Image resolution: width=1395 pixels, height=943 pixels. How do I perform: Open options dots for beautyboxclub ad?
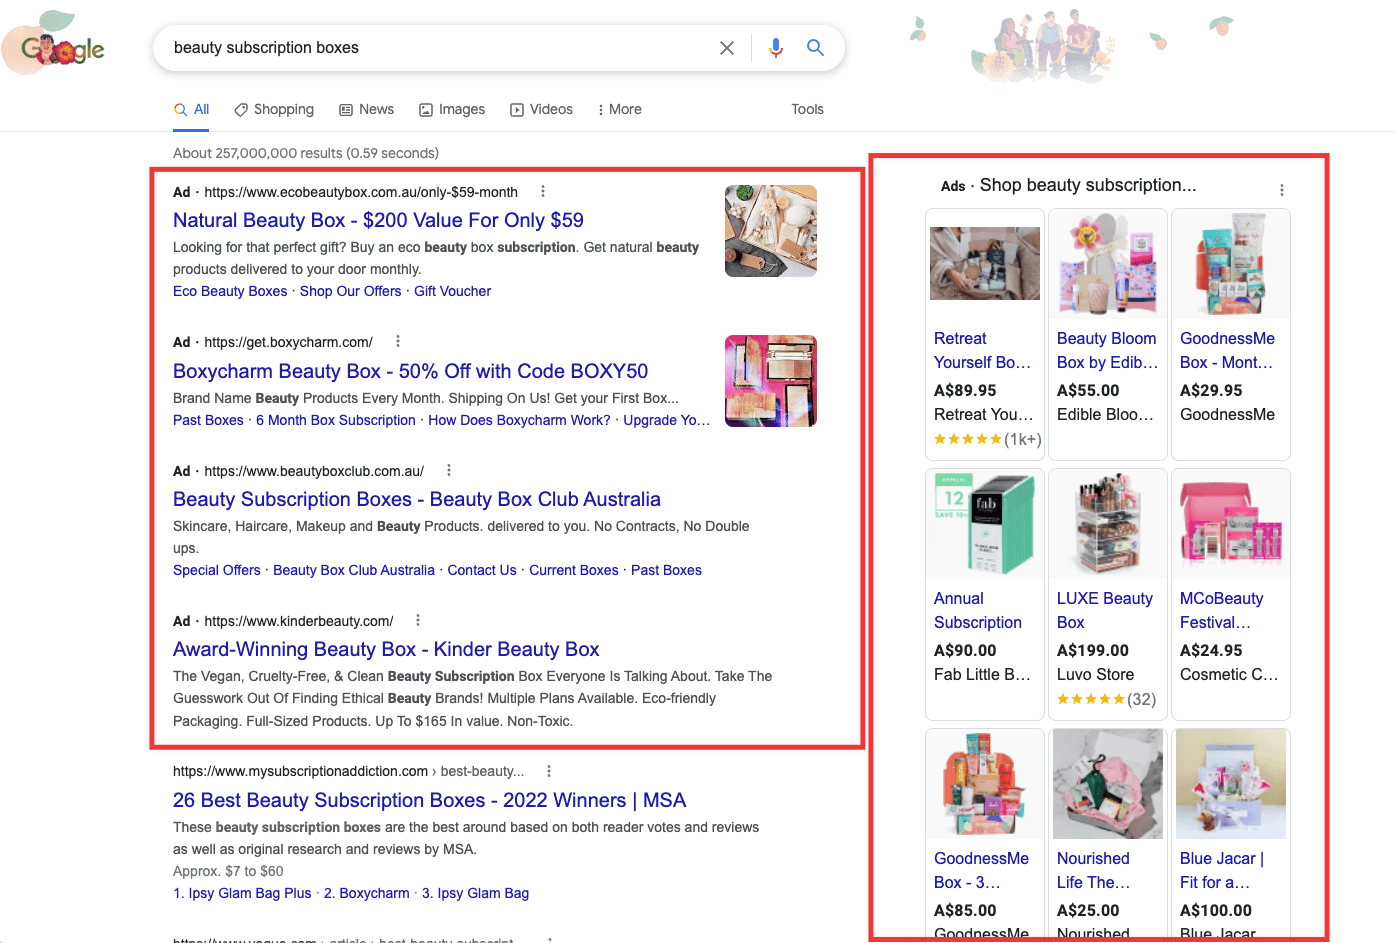(449, 470)
